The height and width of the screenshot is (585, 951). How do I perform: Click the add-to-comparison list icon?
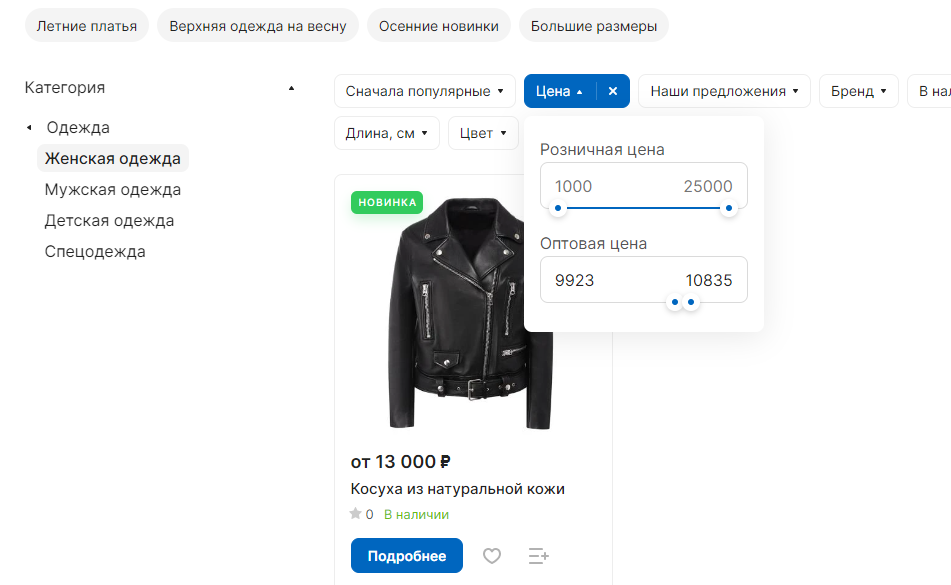[538, 556]
